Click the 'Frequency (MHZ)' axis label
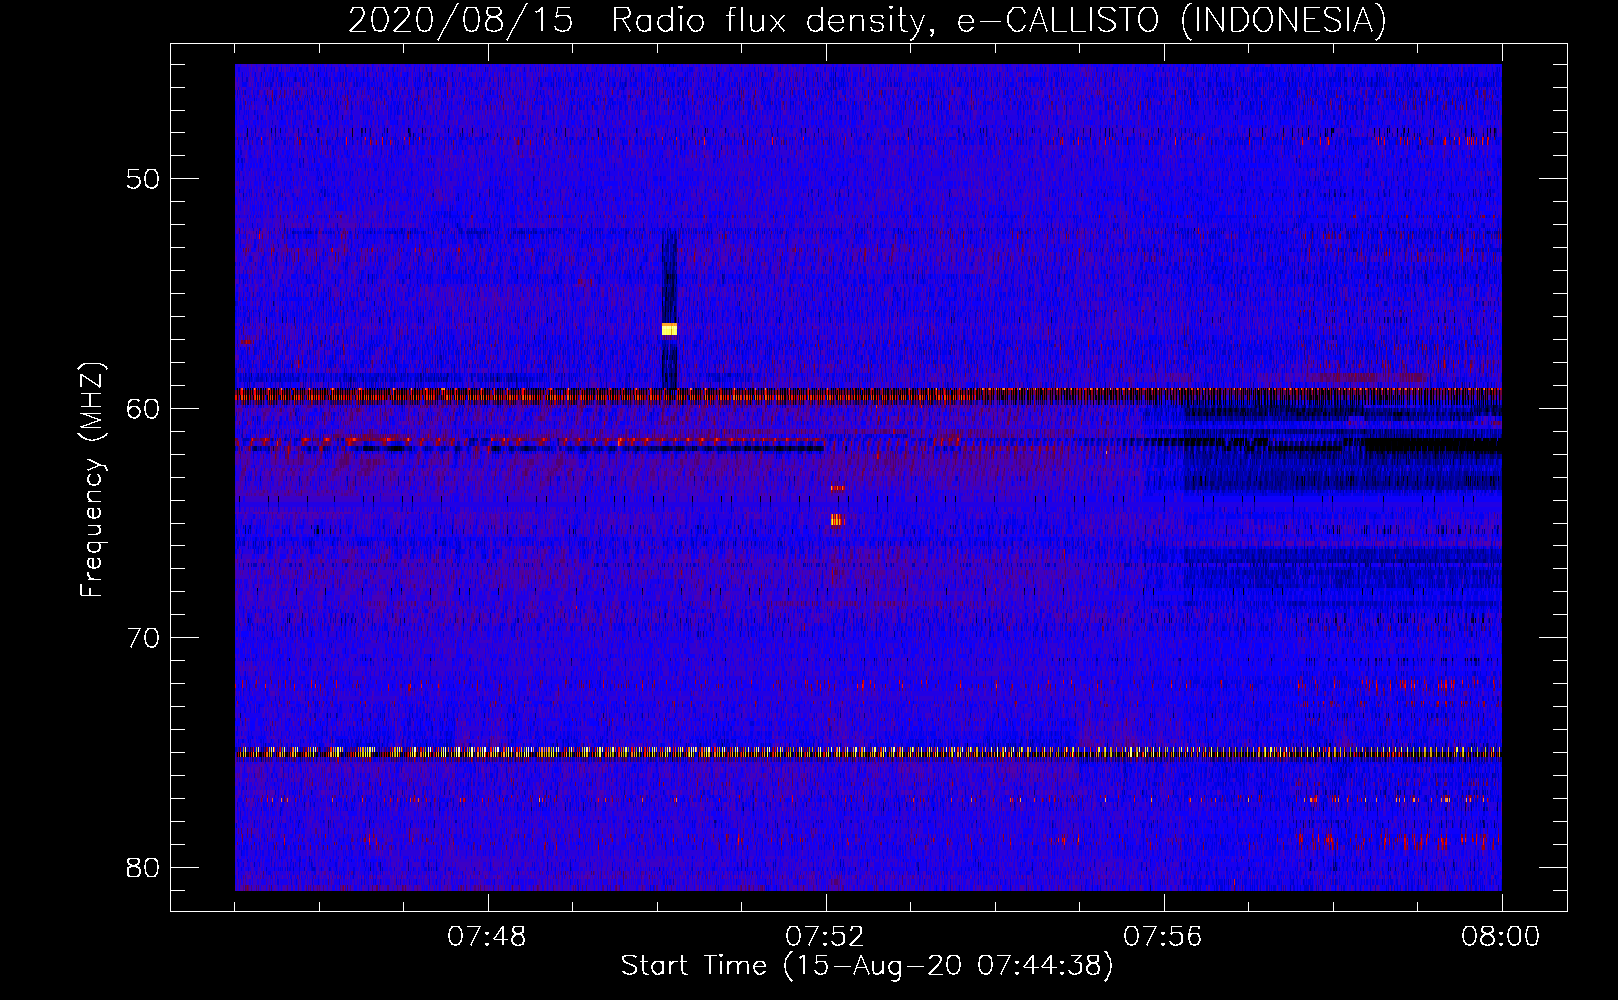 [92, 480]
